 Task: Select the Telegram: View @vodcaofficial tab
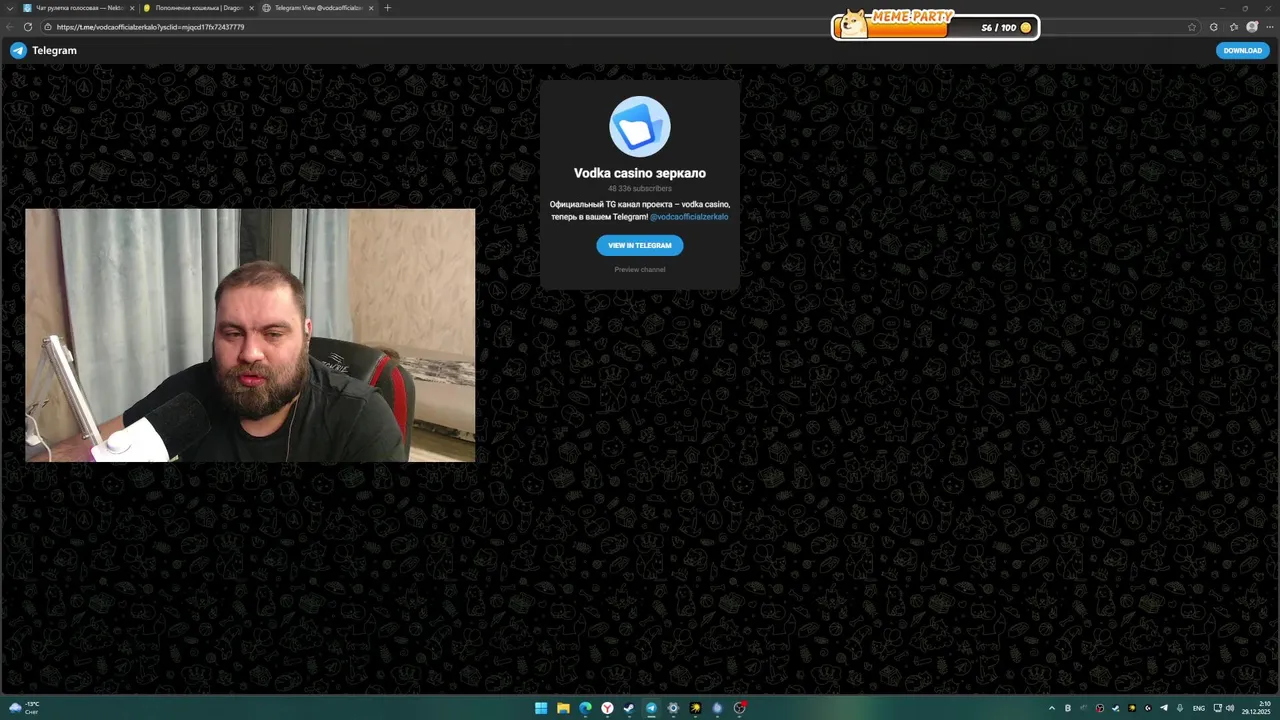pos(317,8)
